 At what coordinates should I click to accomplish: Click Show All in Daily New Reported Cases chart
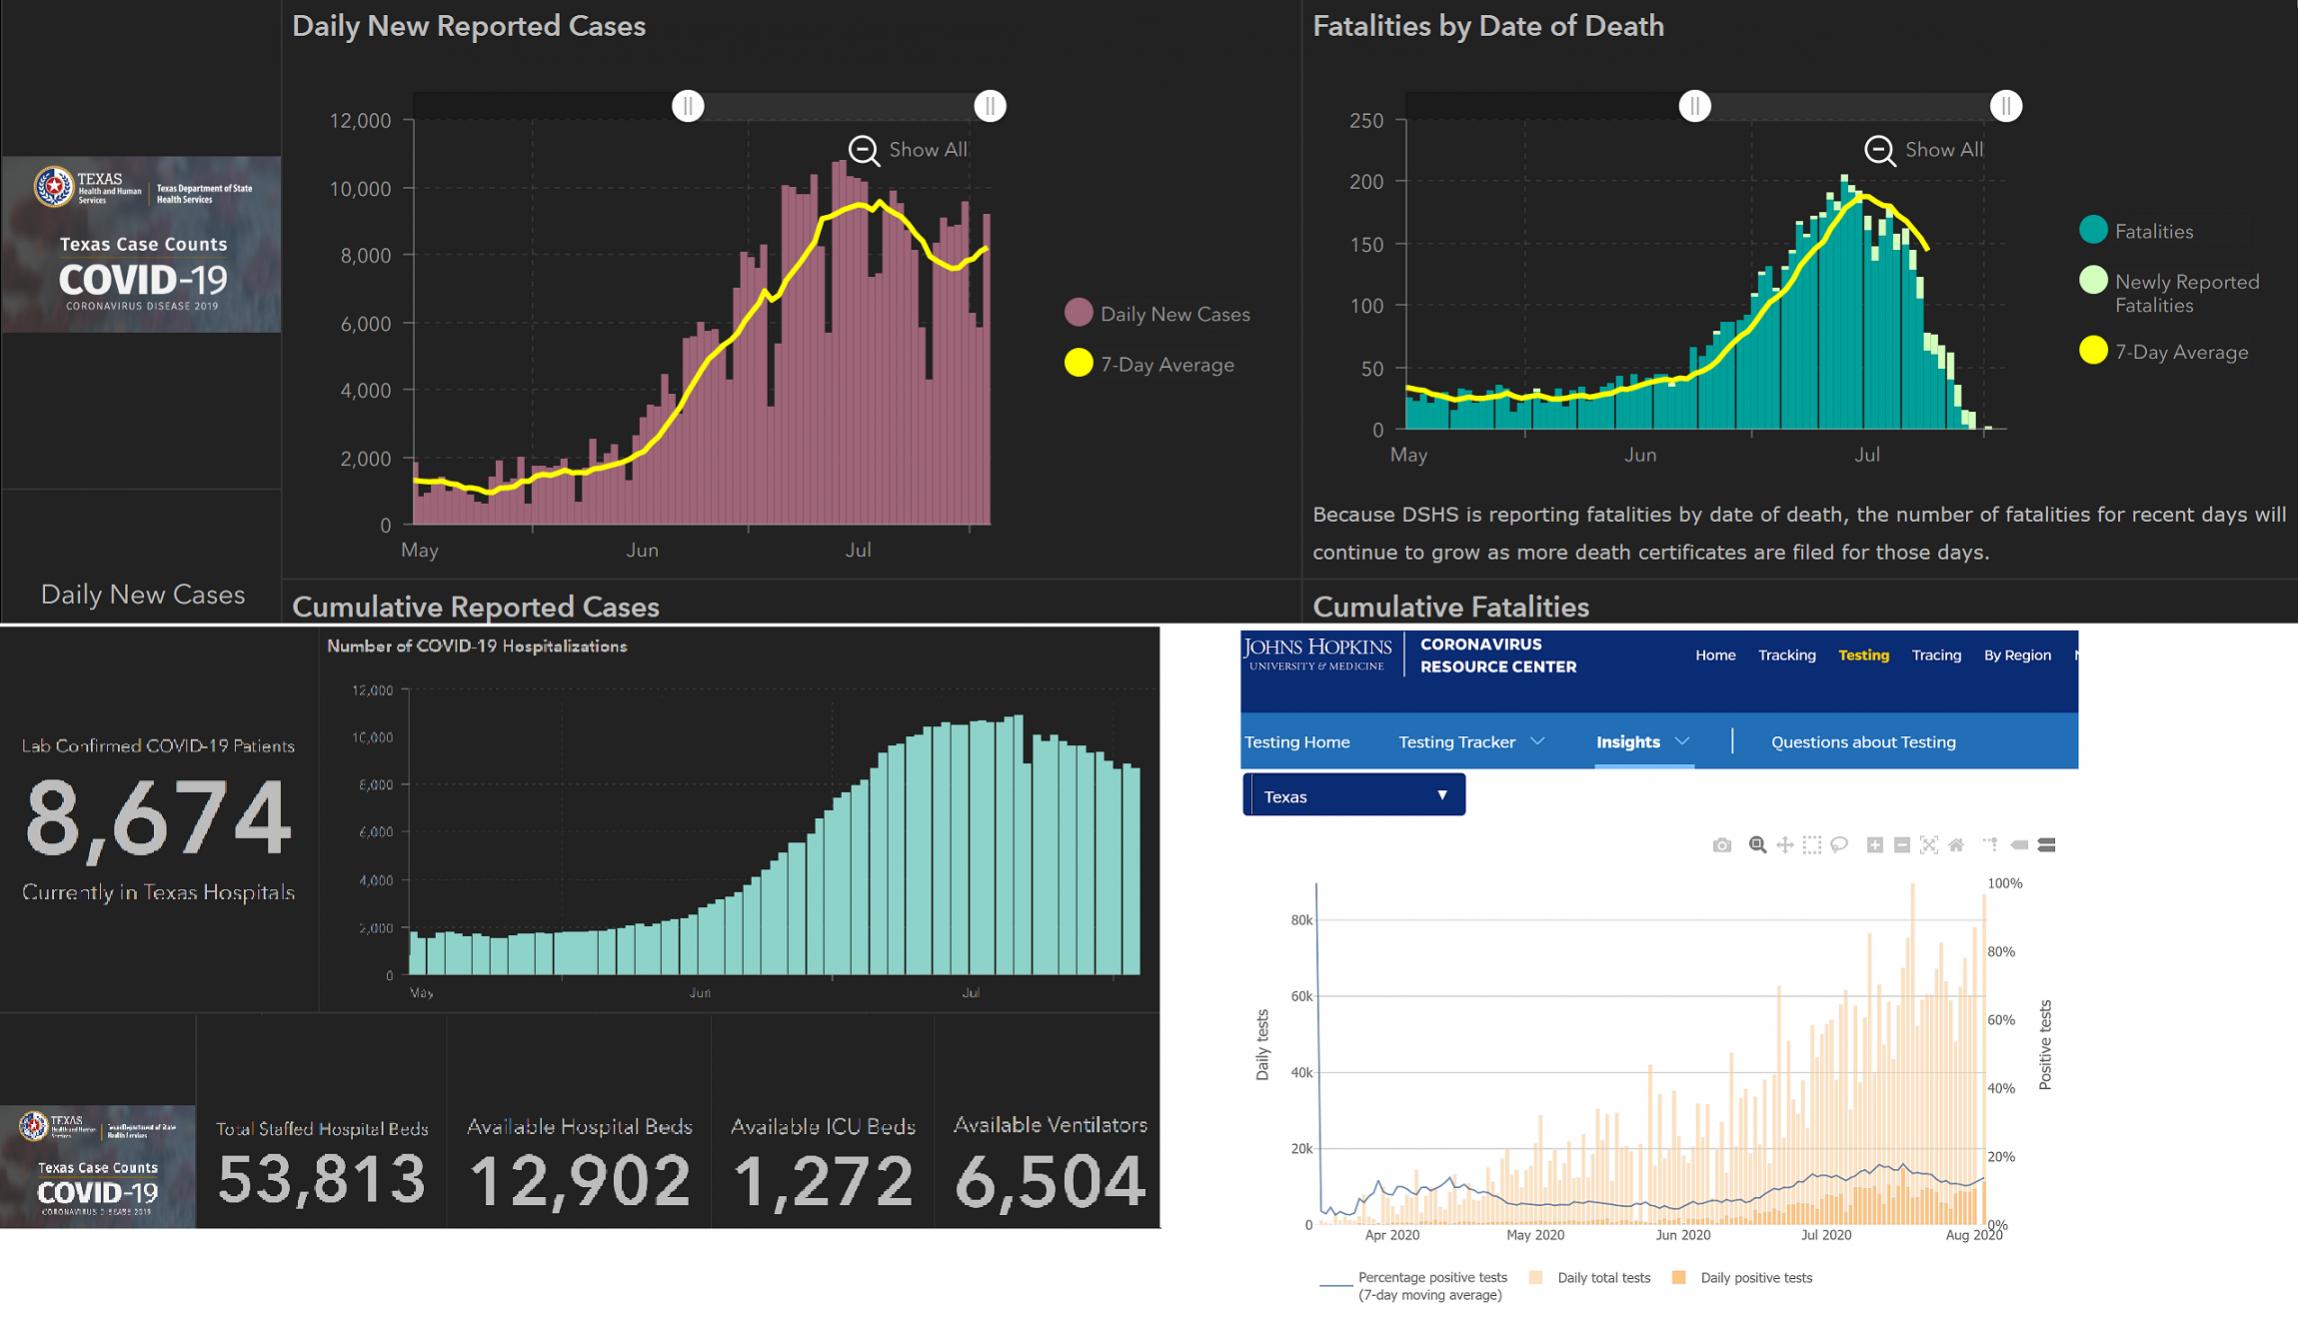tap(928, 149)
